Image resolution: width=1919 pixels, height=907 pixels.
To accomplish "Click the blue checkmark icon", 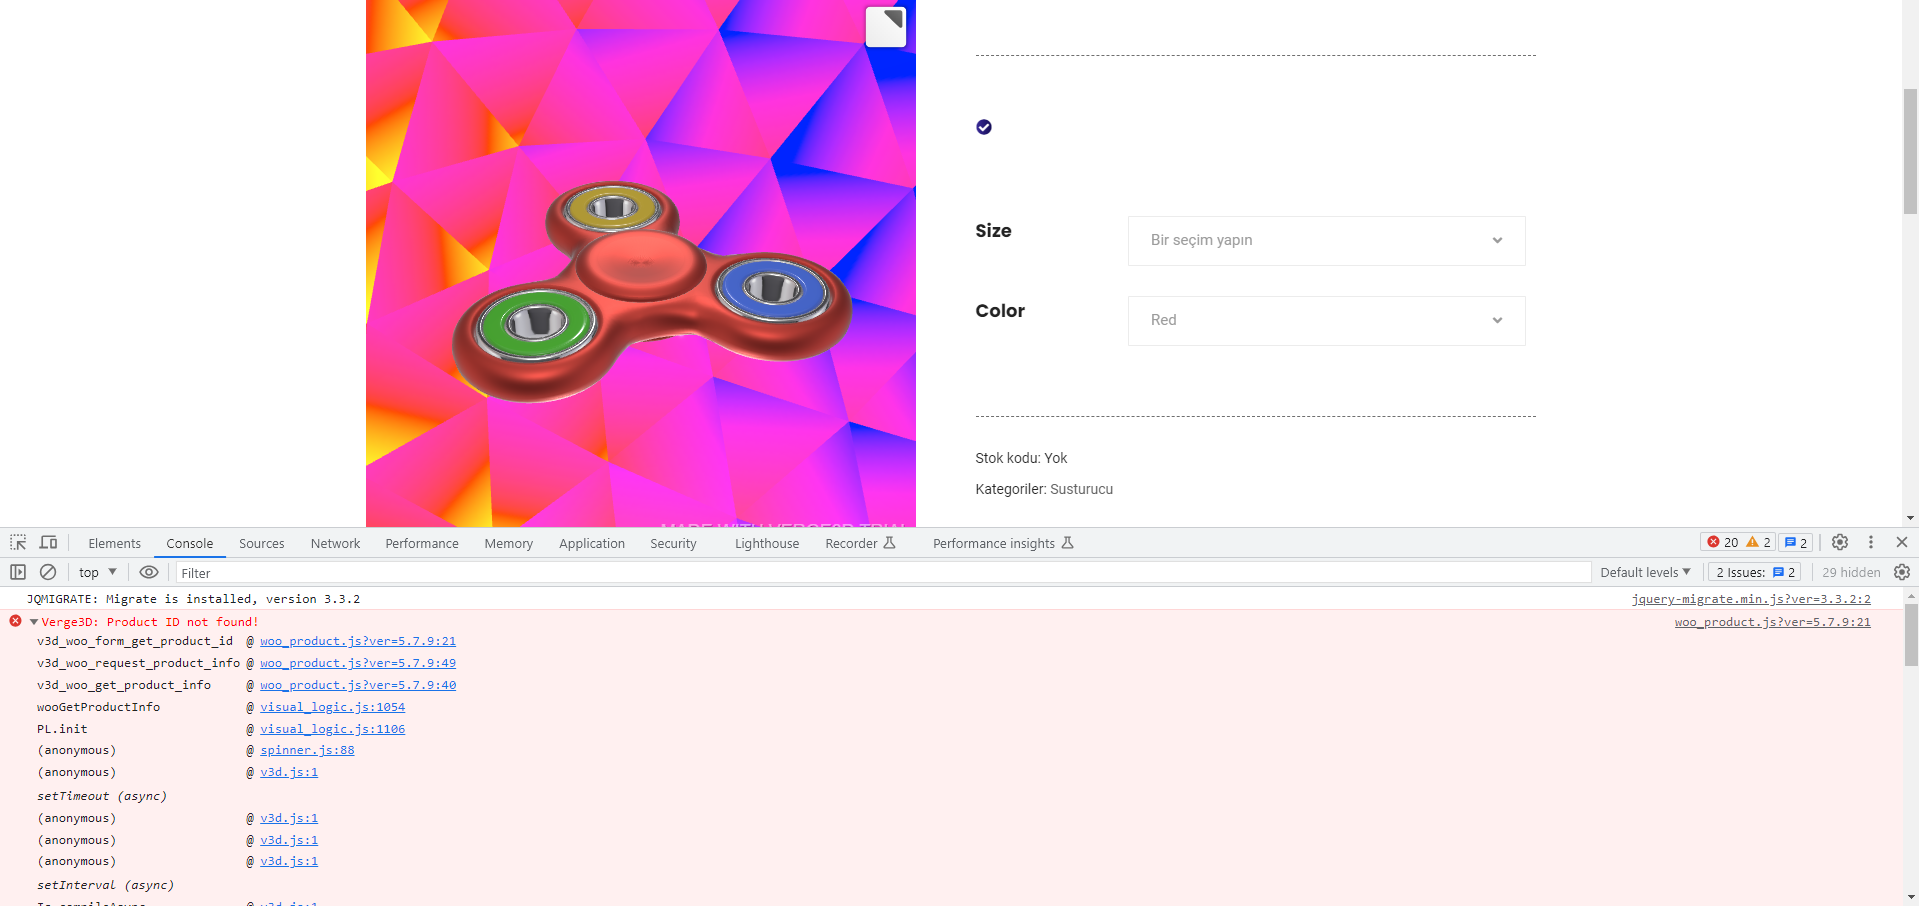I will 984,127.
